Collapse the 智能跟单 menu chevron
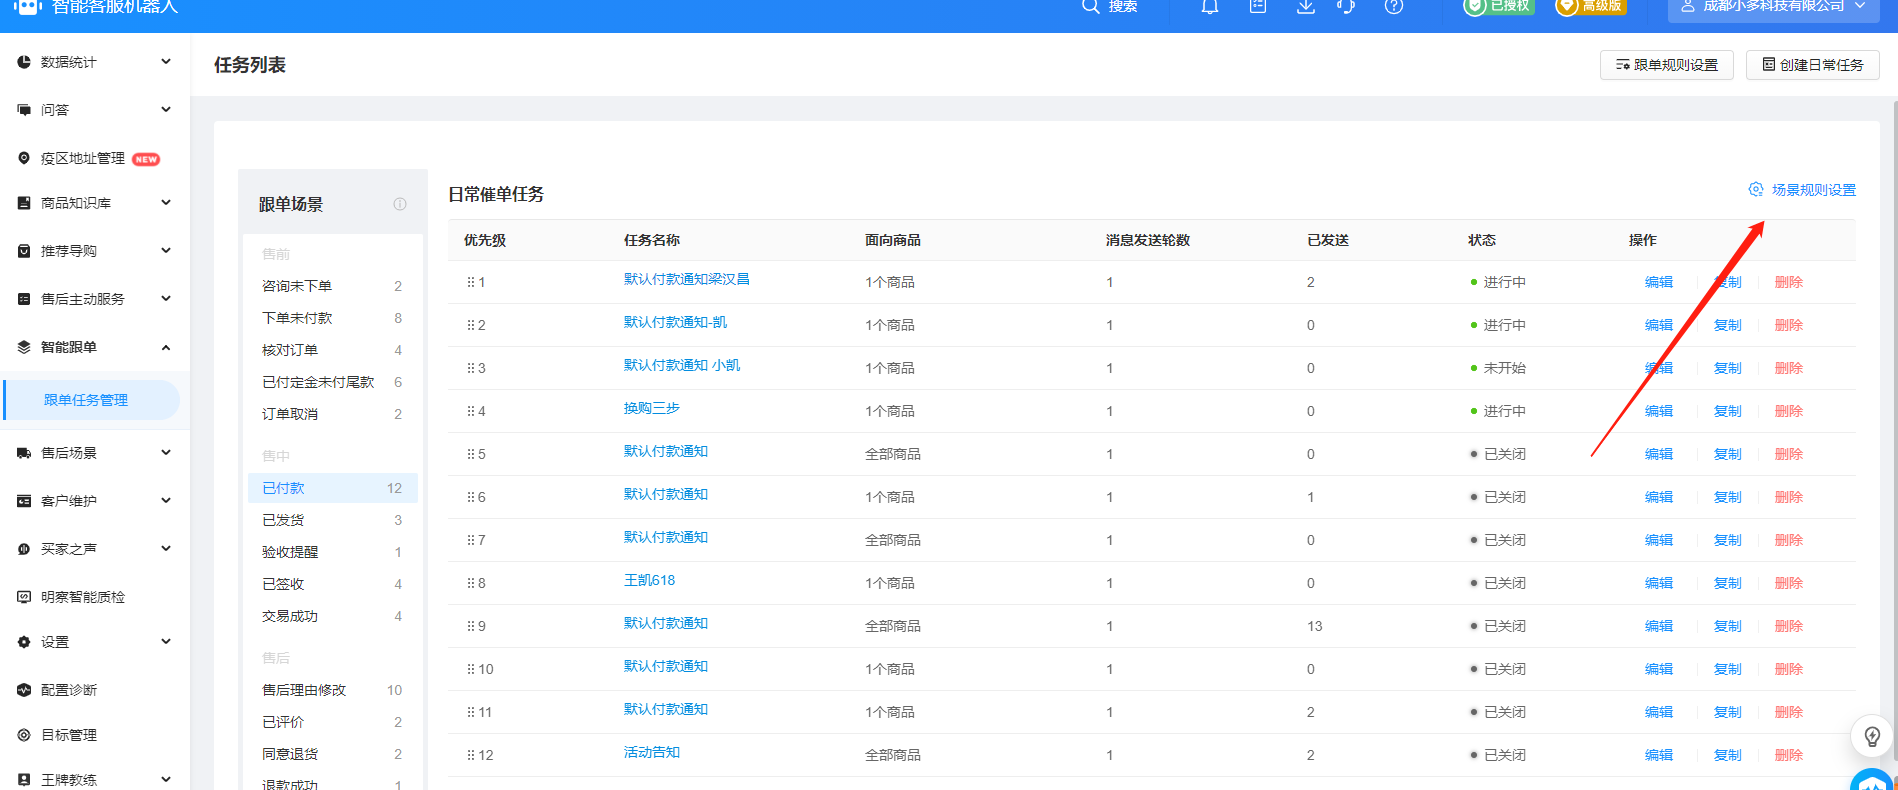Viewport: 1898px width, 790px height. click(x=166, y=347)
